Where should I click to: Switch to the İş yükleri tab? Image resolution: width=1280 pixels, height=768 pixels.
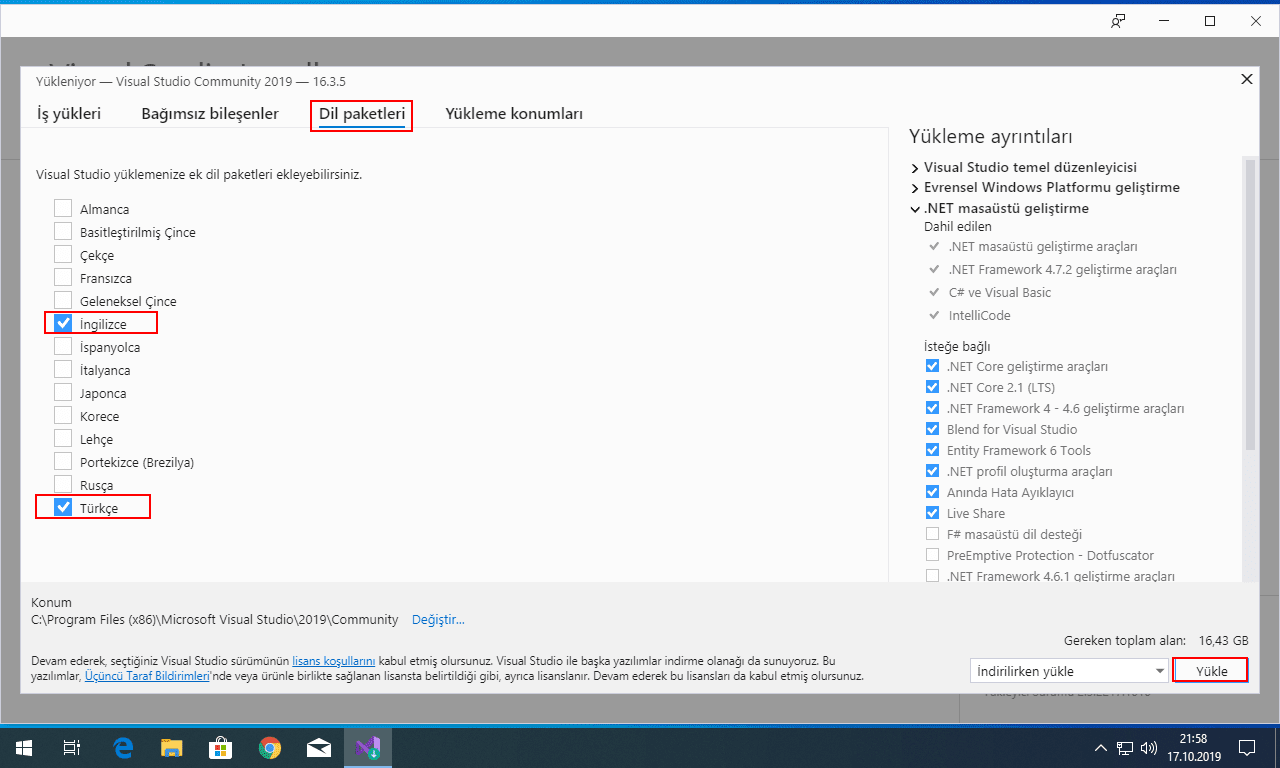pos(69,114)
